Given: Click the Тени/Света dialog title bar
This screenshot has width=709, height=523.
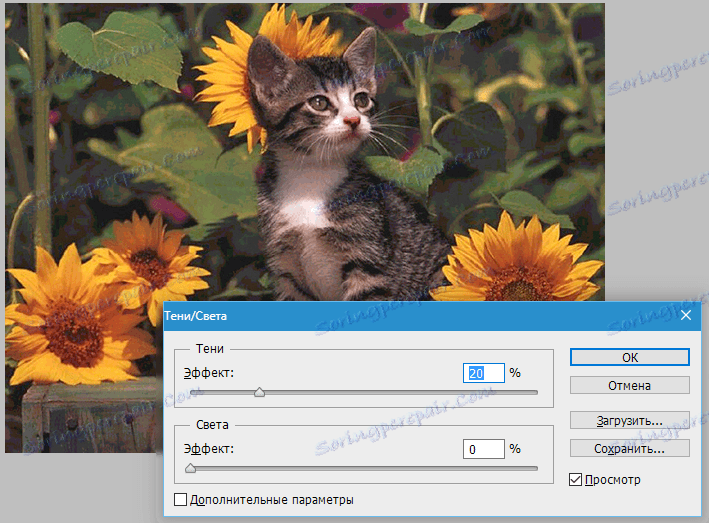Looking at the screenshot, I should (432, 316).
